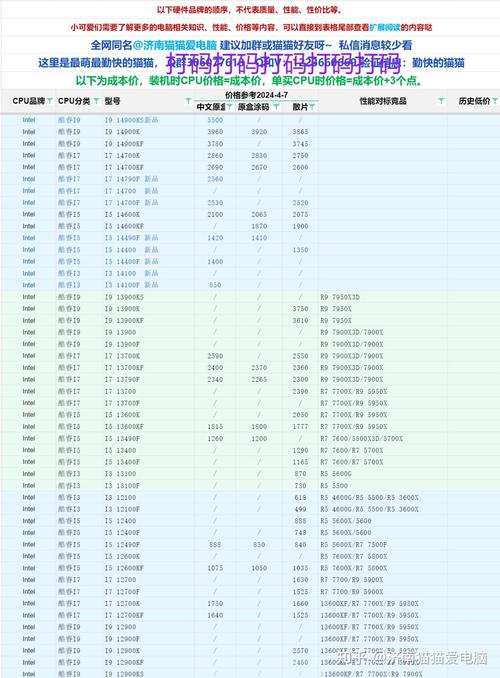Select the competitor cell R5 5600X/R7 7500F
500x678 pixels.
pos(353,544)
